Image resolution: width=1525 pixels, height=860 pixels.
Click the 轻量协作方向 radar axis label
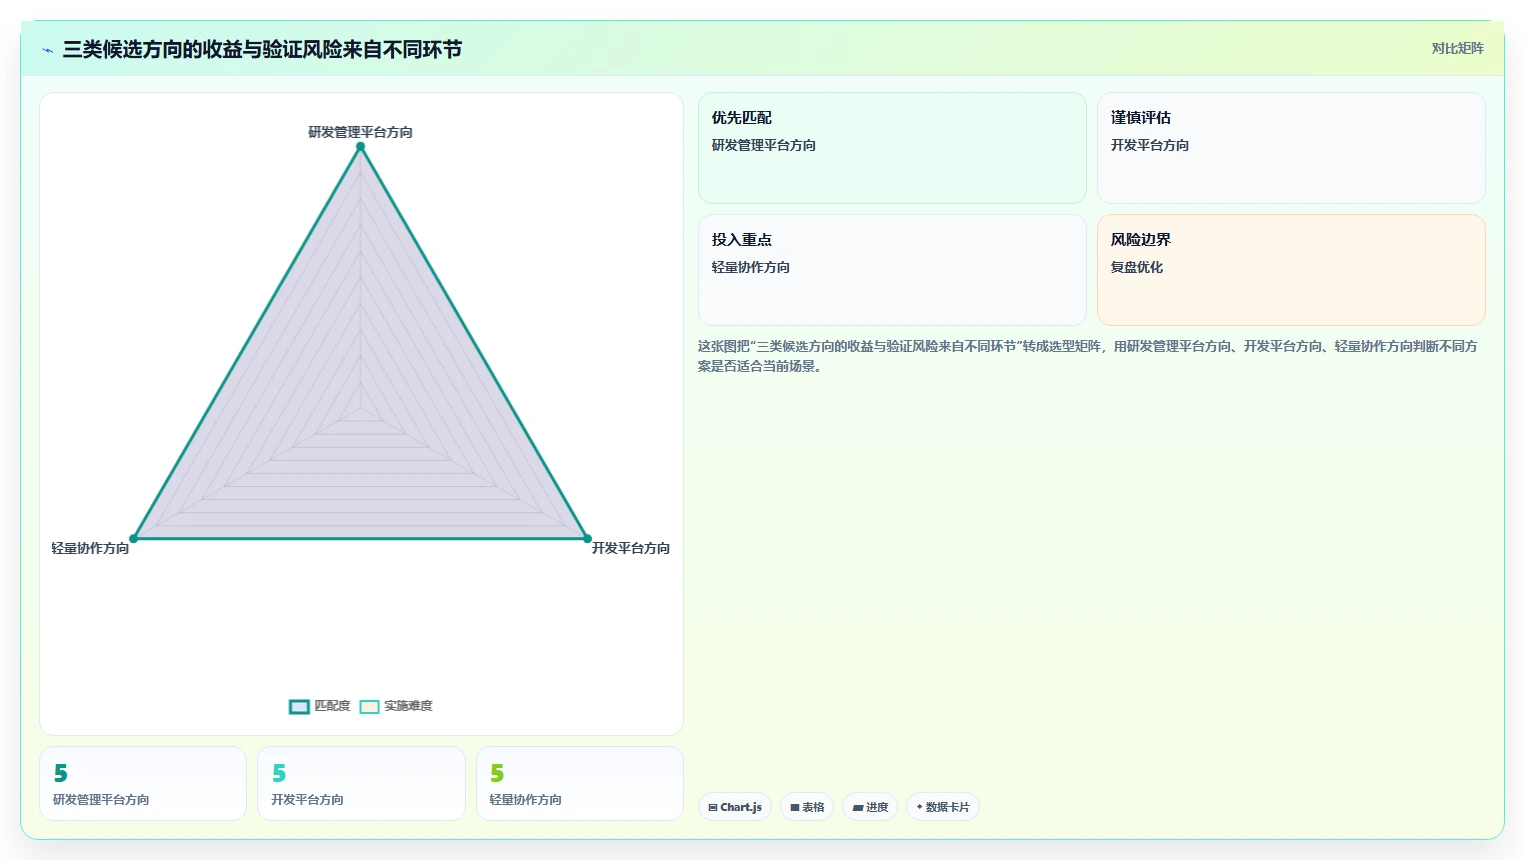pos(90,548)
